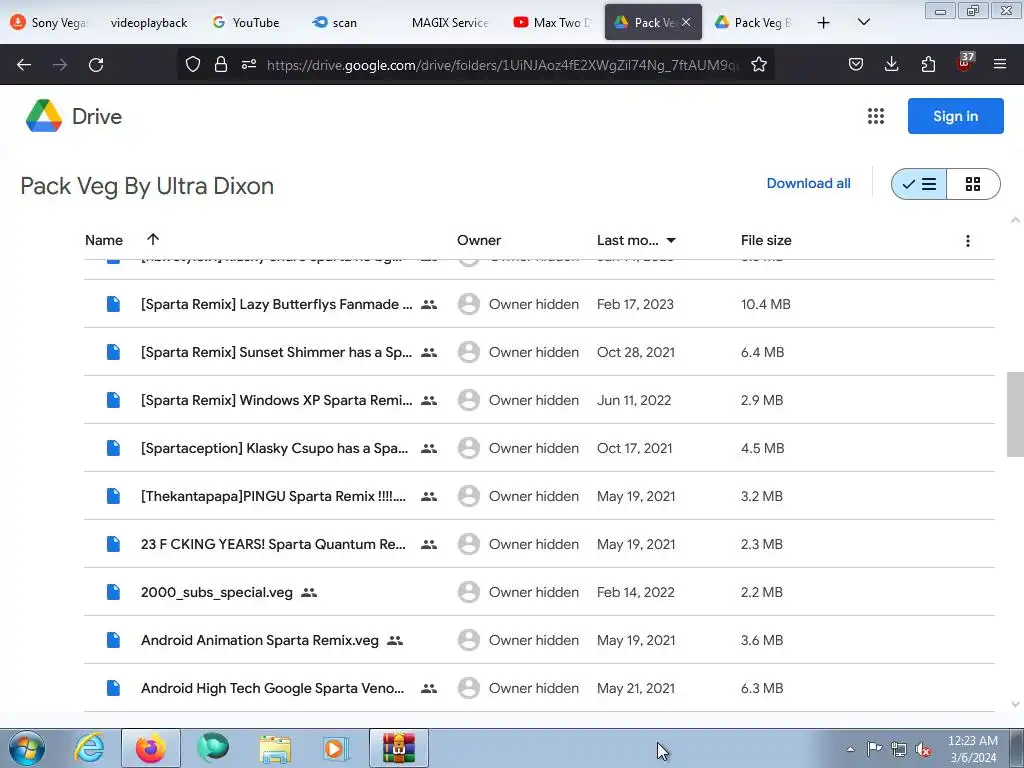Click the Firefox back arrow
Screen dimensions: 1024x768
tap(24, 65)
